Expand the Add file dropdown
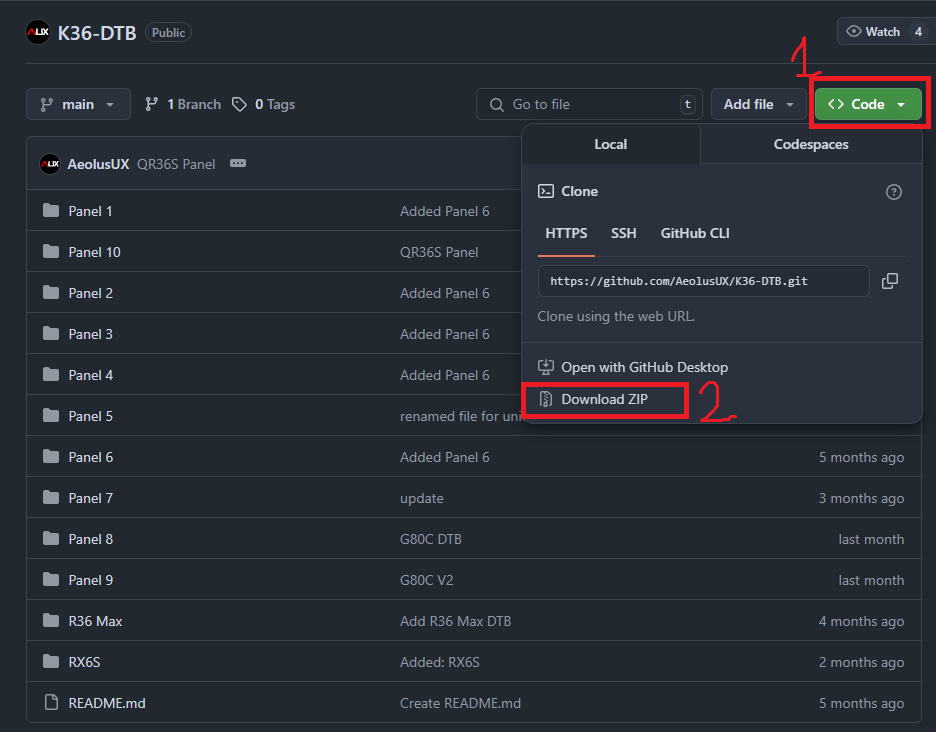Image resolution: width=936 pixels, height=732 pixels. (758, 104)
